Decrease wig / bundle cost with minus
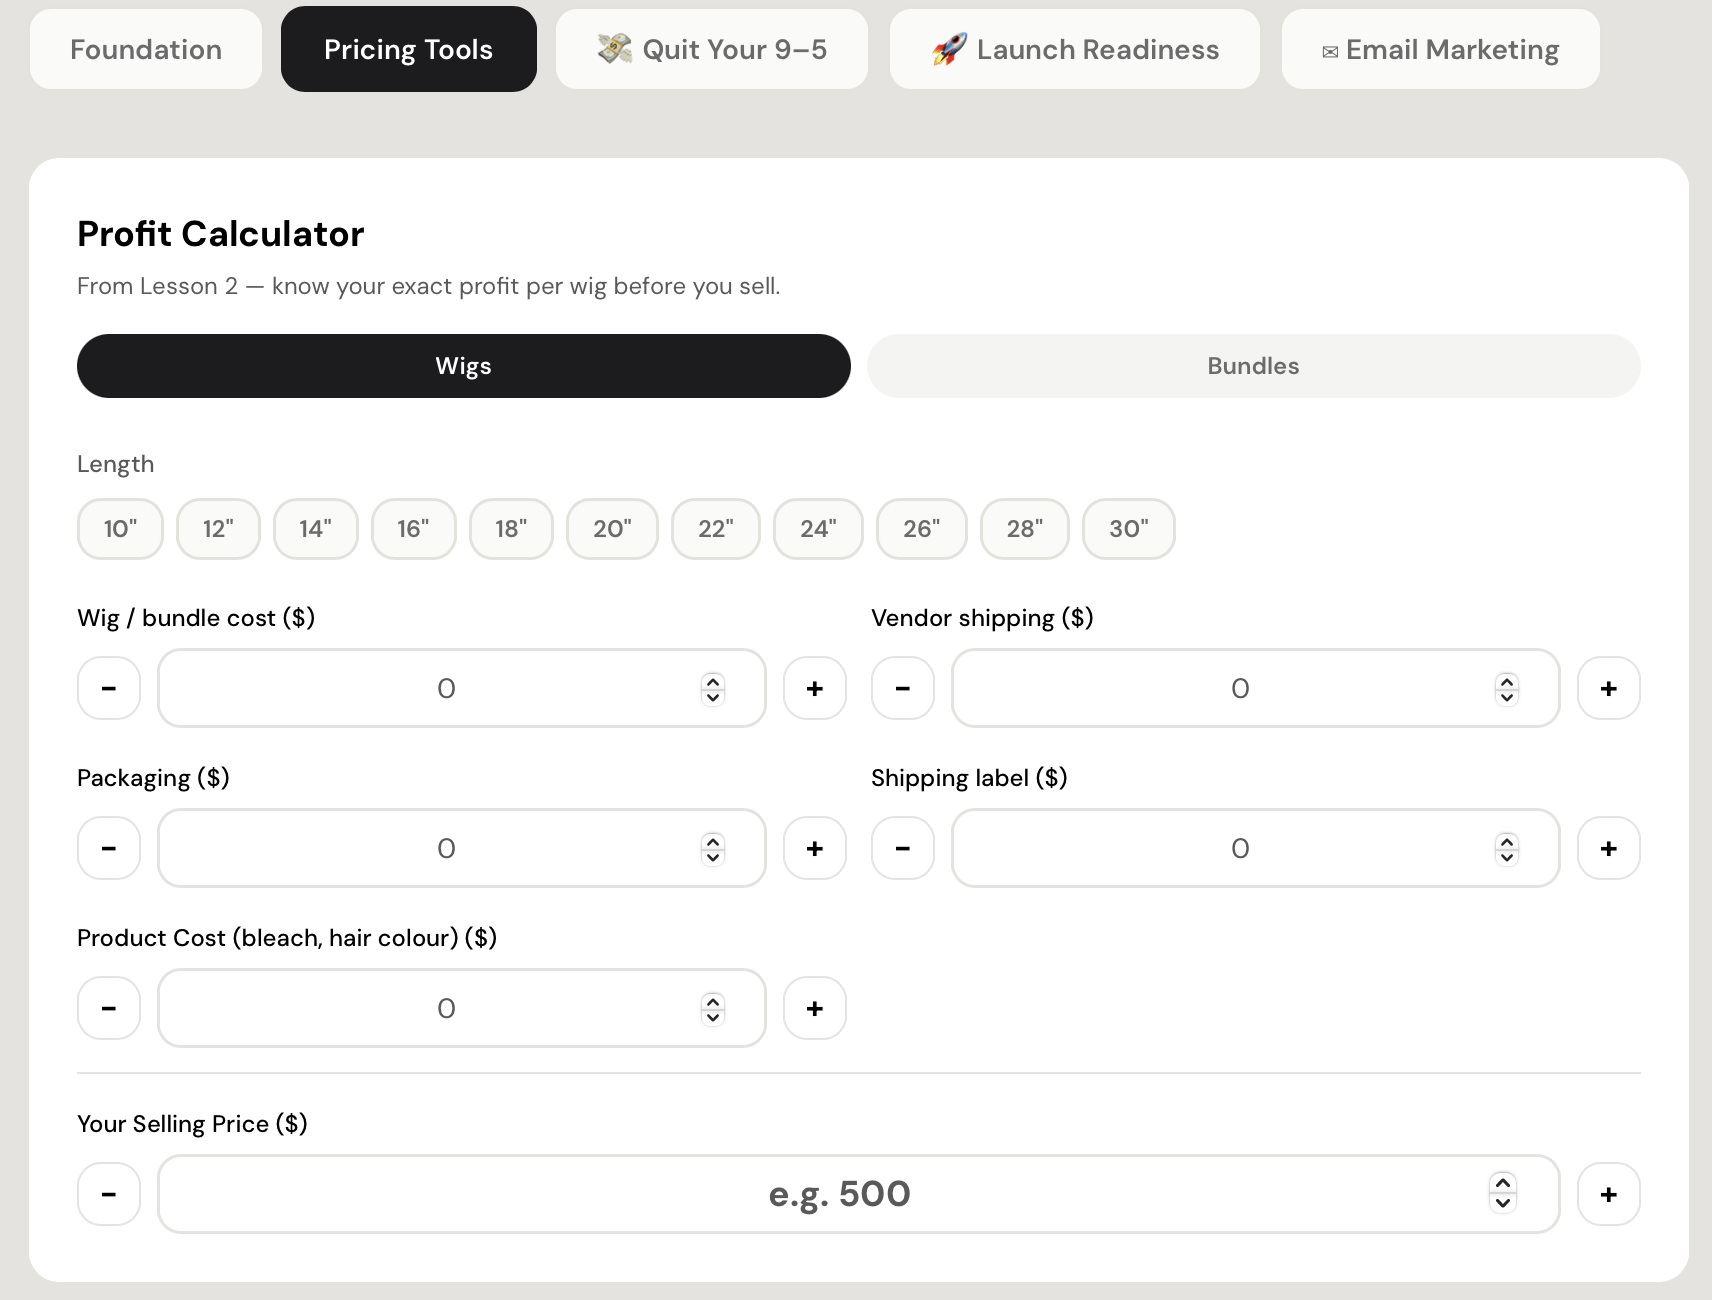Screen dimensions: 1712x1300 (x=109, y=688)
